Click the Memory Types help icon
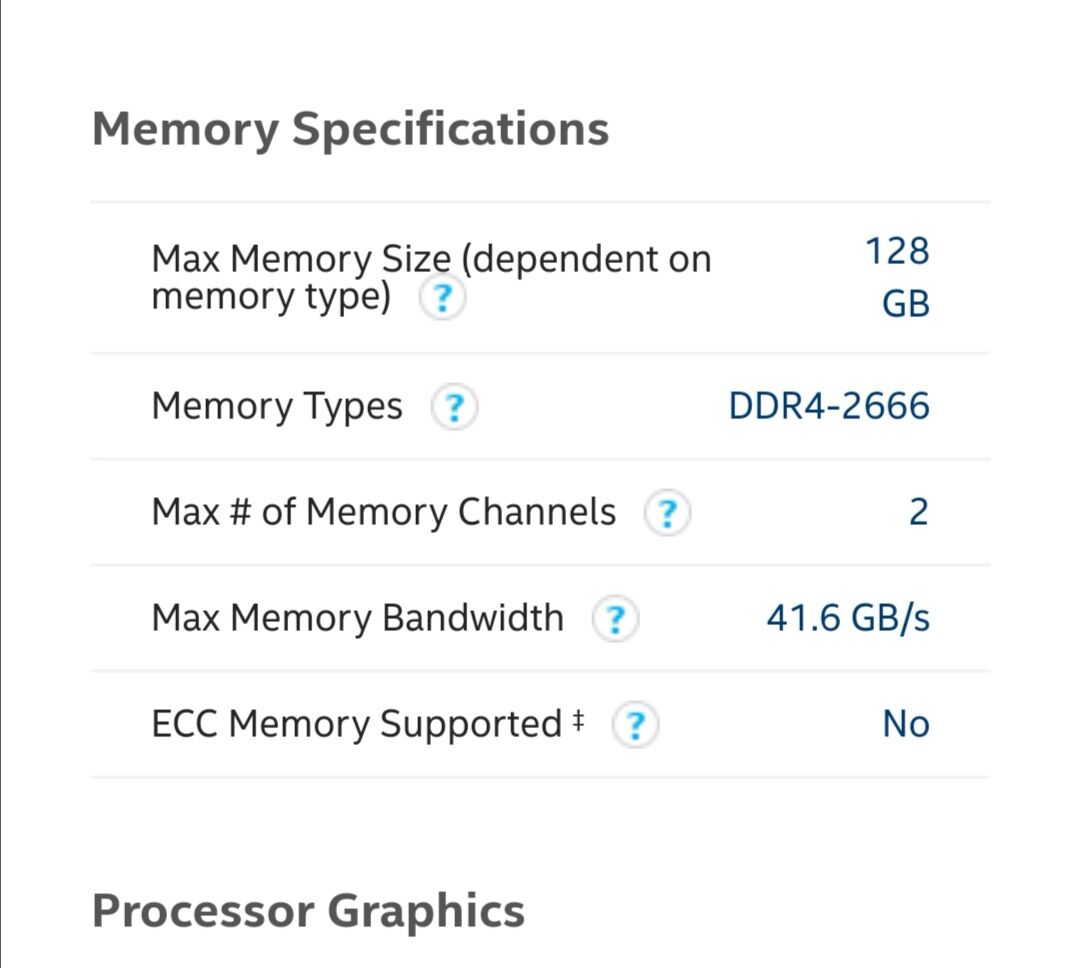The height and width of the screenshot is (968, 1080). tap(454, 406)
